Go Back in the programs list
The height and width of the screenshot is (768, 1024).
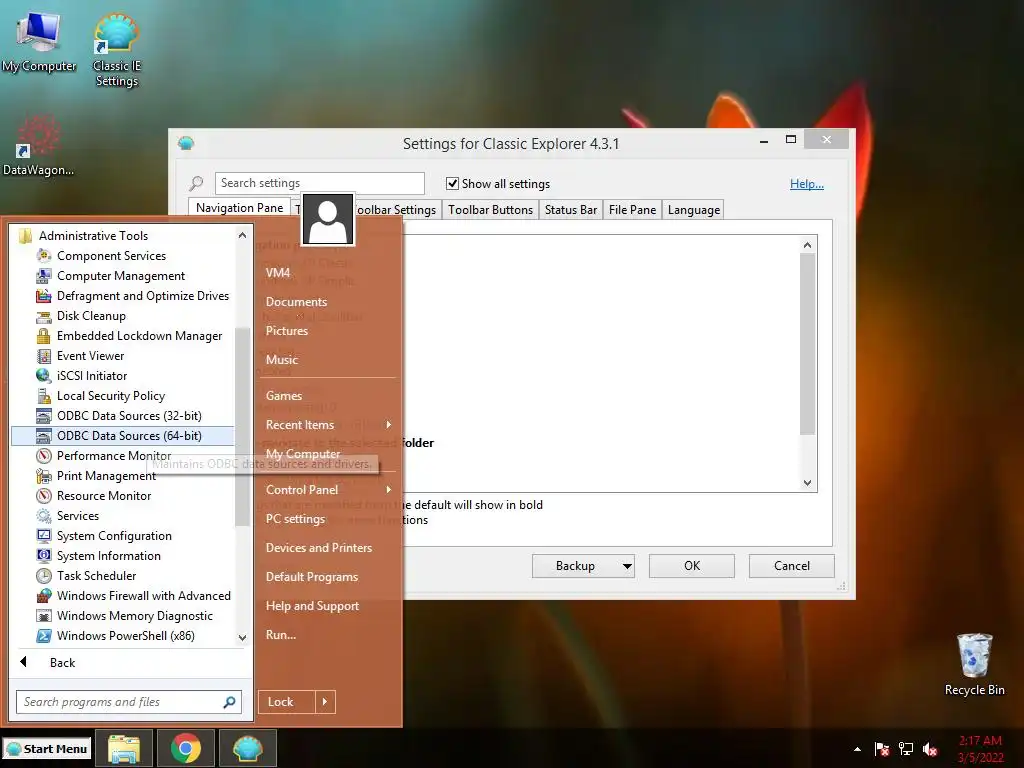point(63,663)
